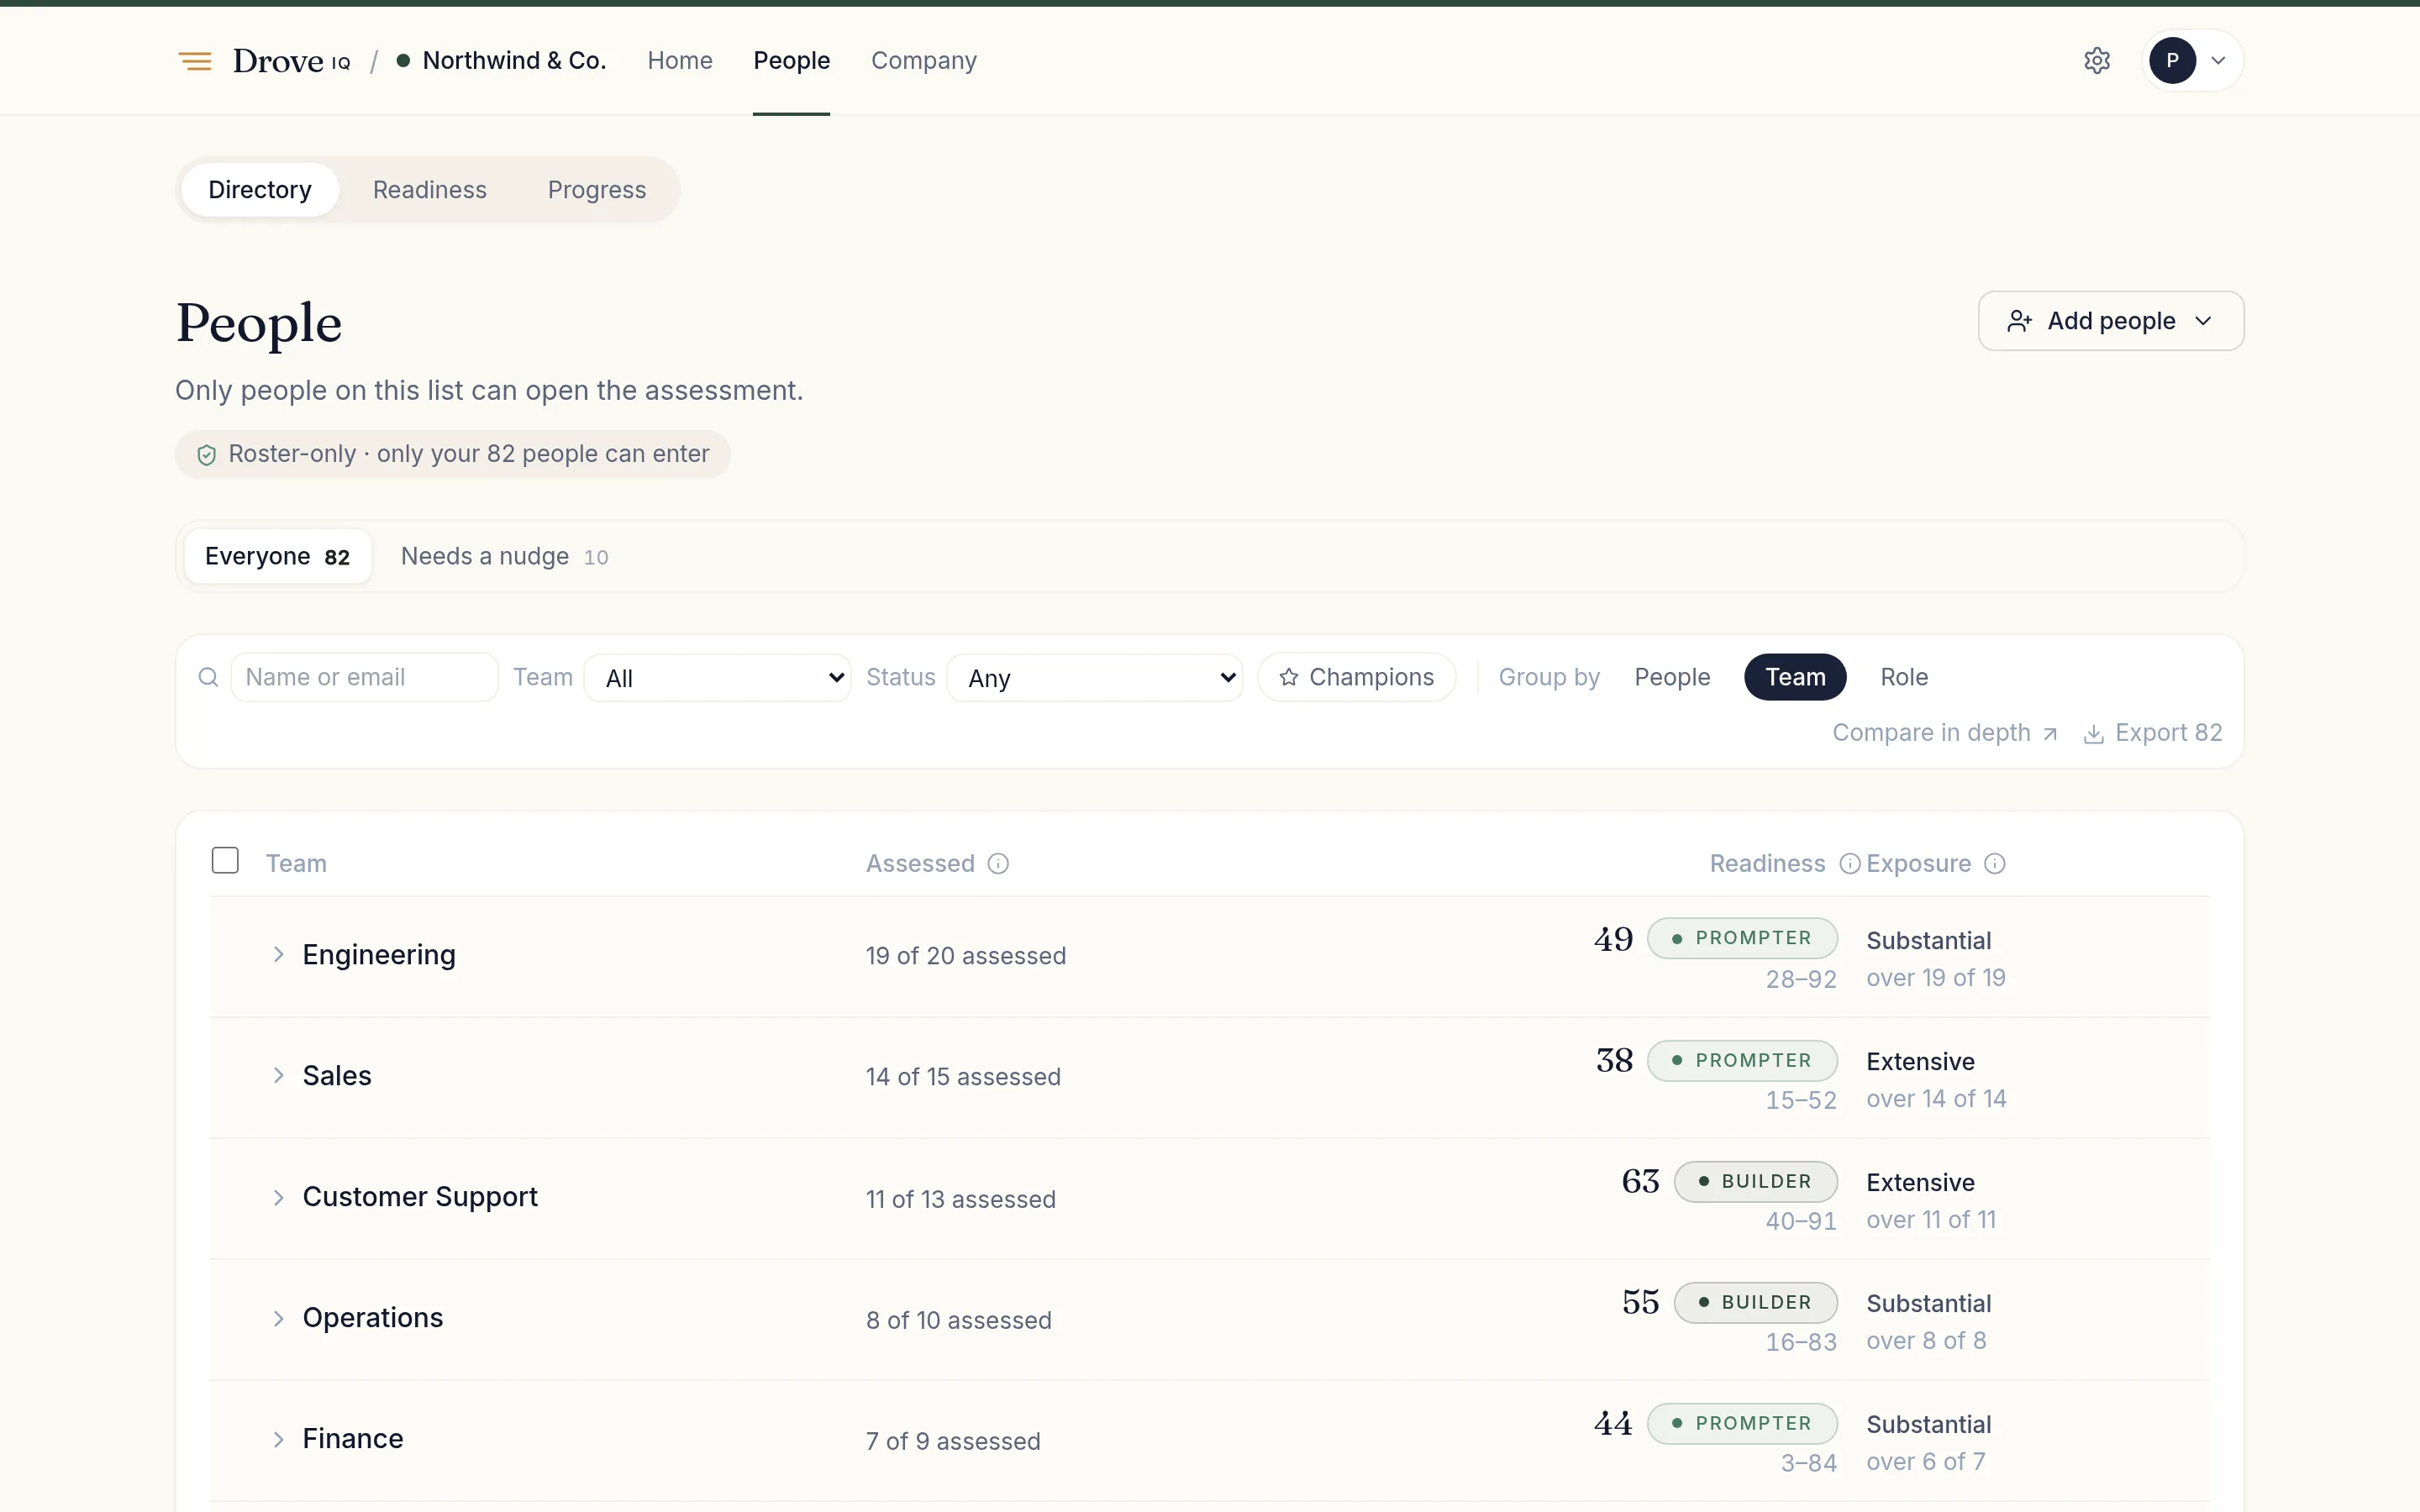Viewport: 2420px width, 1512px height.
Task: Click Sales "Extensive" exposure text
Action: pyautogui.click(x=1921, y=1062)
